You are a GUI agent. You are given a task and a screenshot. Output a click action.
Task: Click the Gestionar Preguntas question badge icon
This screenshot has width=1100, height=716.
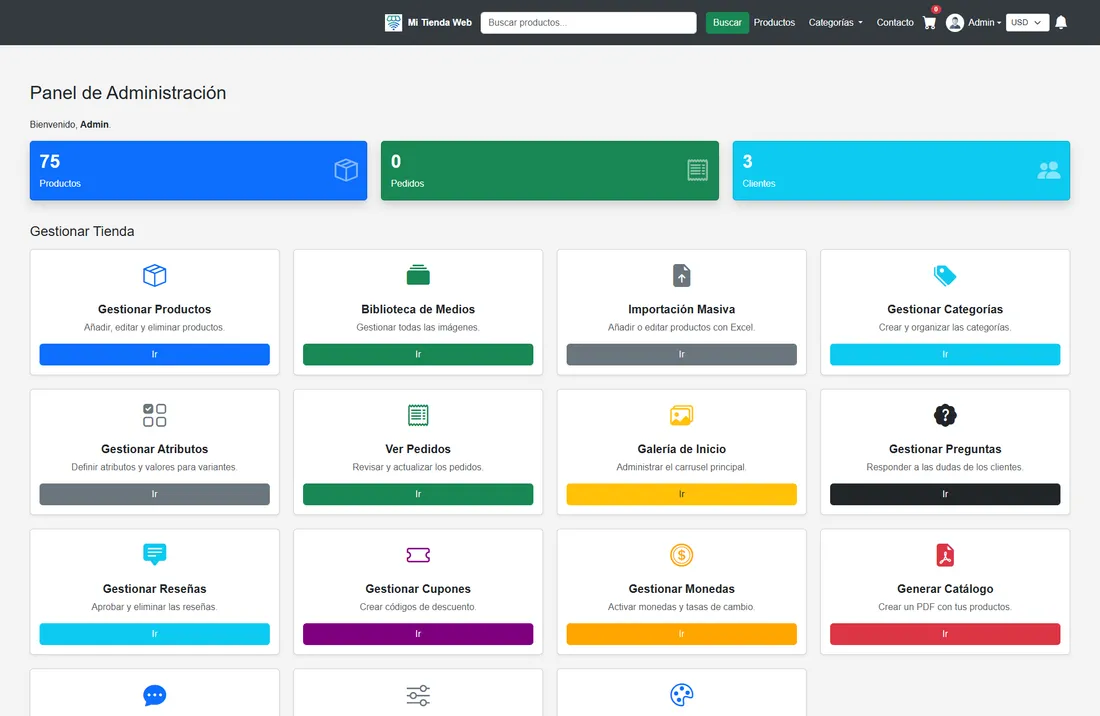coord(945,415)
